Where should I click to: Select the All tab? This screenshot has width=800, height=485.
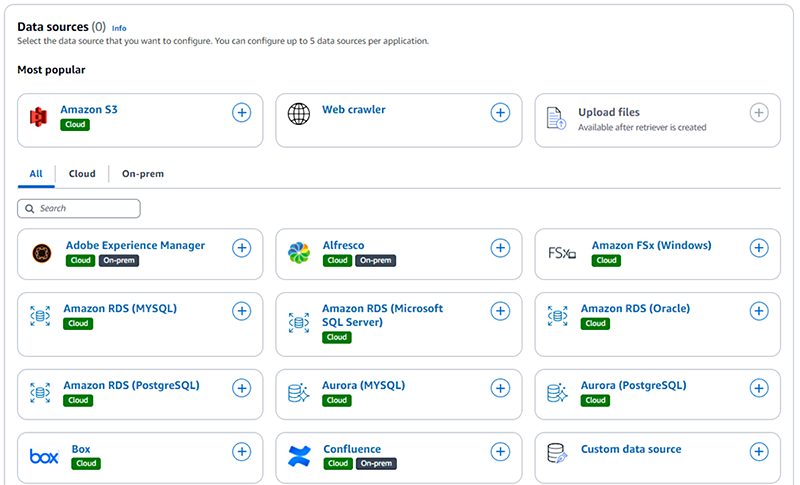tap(36, 174)
